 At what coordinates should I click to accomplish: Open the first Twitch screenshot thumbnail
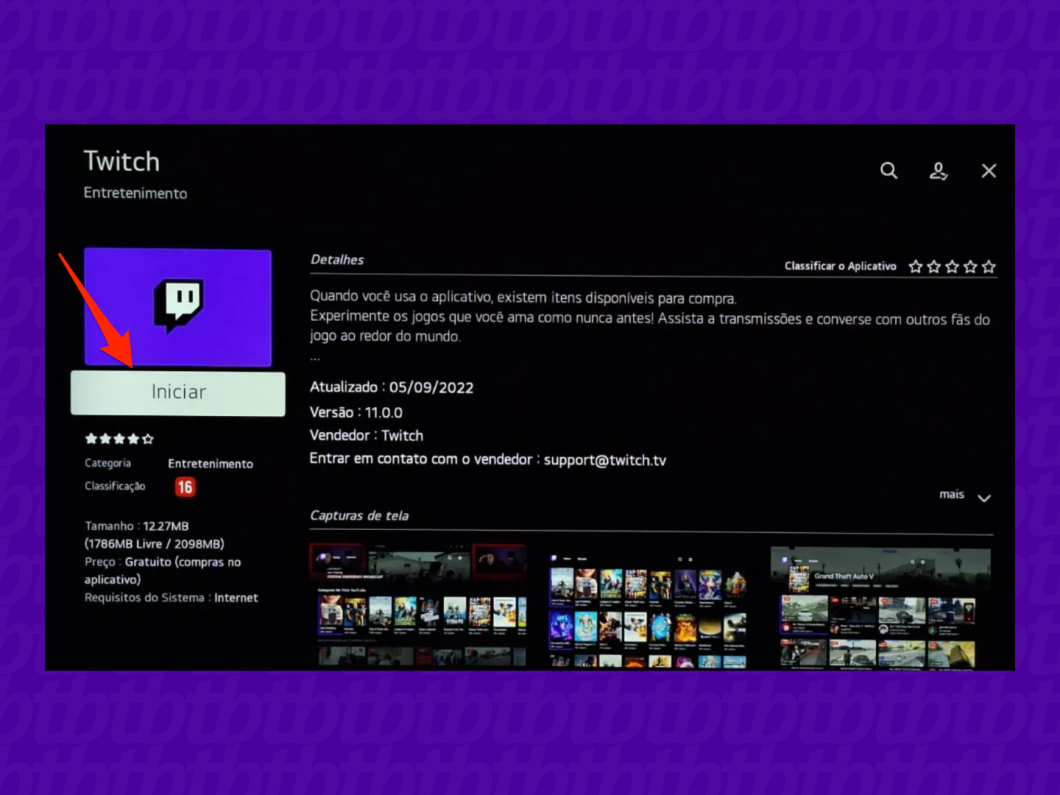418,605
